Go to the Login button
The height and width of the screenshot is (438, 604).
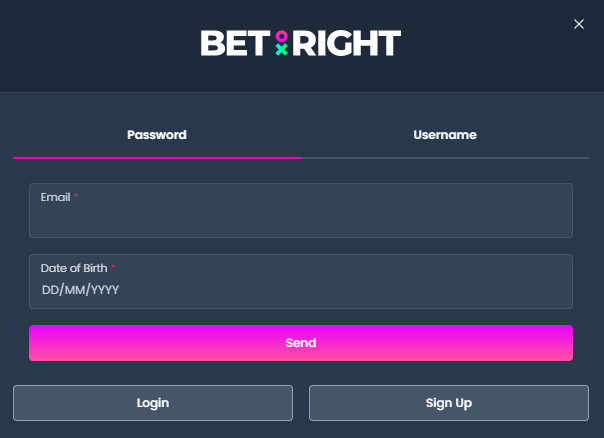153,403
